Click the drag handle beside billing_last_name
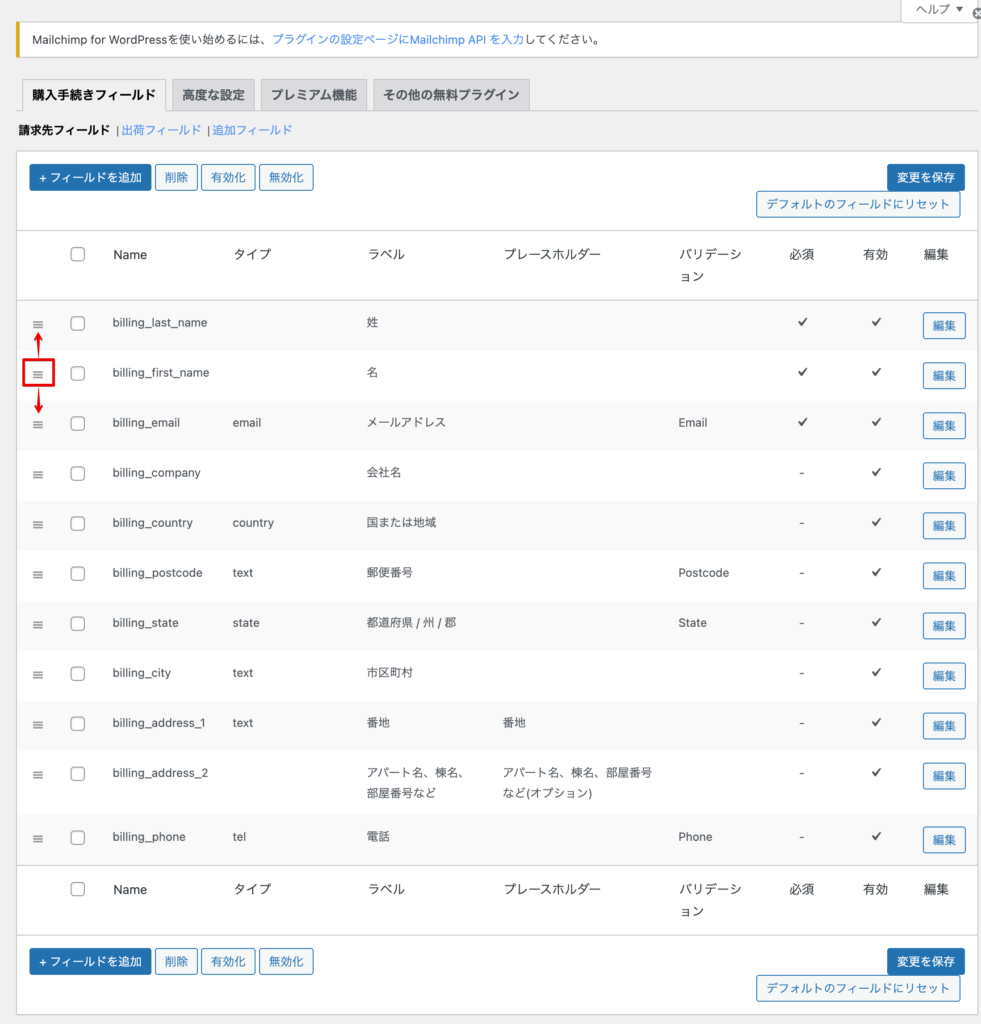Image resolution: width=981 pixels, height=1024 pixels. 38,324
